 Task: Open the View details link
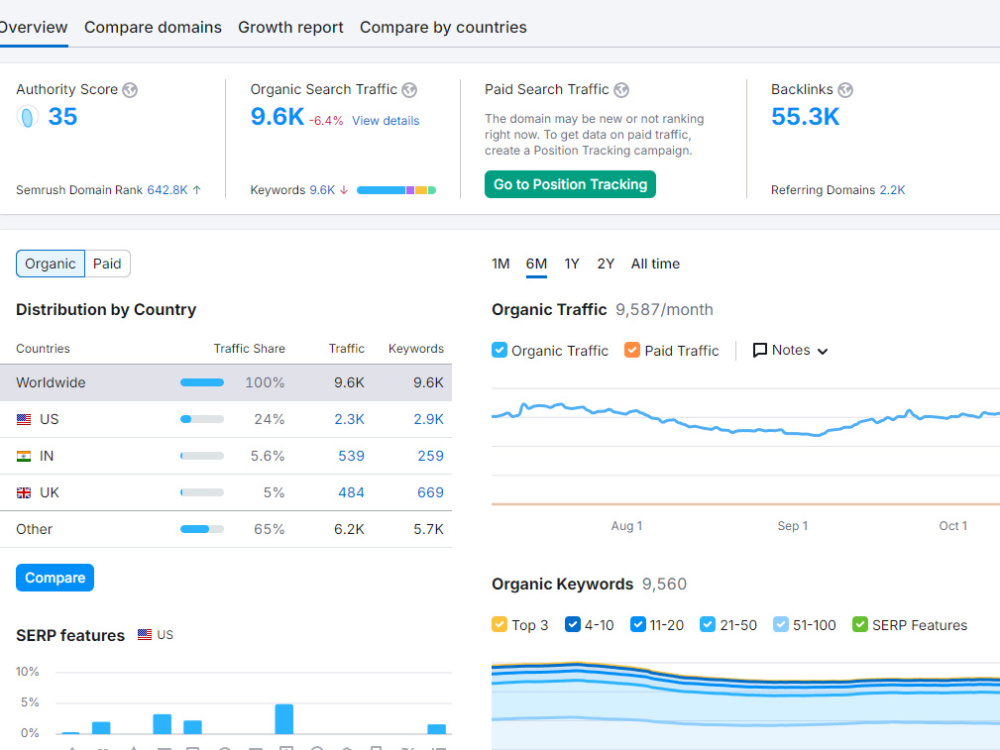click(x=386, y=121)
